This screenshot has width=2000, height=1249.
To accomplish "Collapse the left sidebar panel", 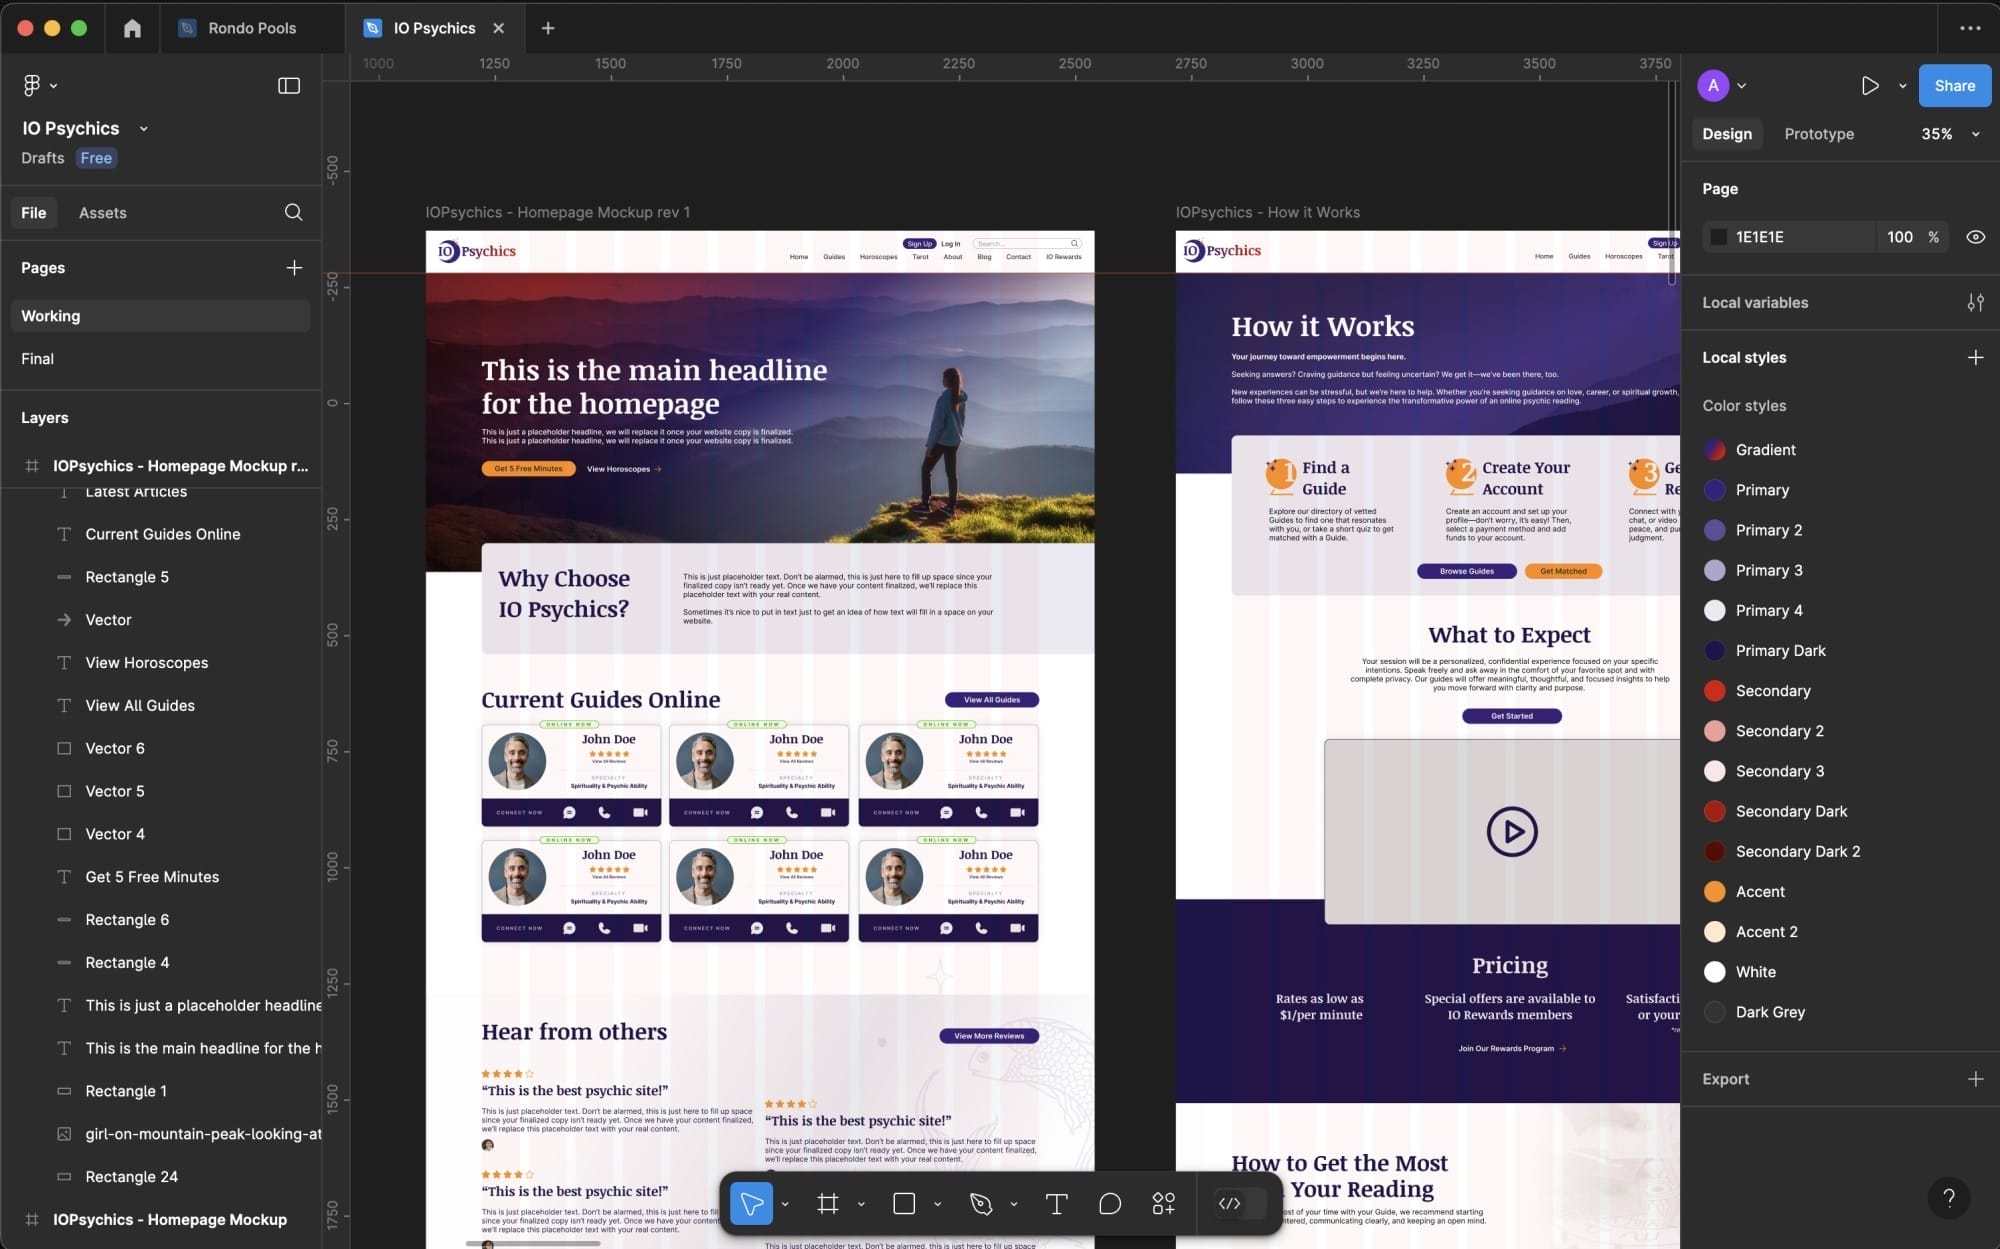I will point(288,85).
